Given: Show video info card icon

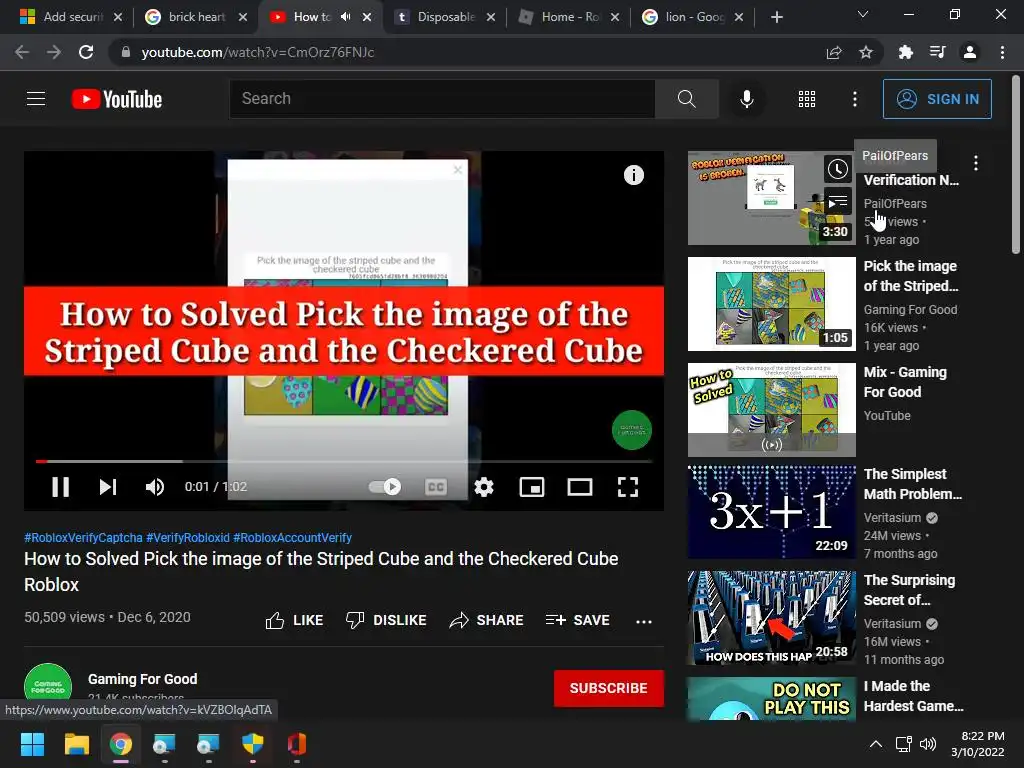Looking at the screenshot, I should click(x=633, y=175).
